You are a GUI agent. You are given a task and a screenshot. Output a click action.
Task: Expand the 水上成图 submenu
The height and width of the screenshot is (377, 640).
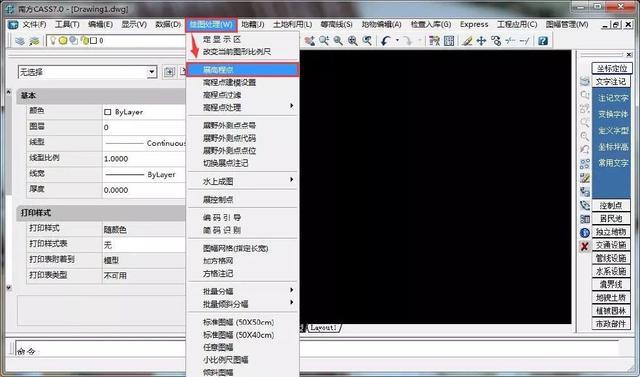pyautogui.click(x=242, y=181)
